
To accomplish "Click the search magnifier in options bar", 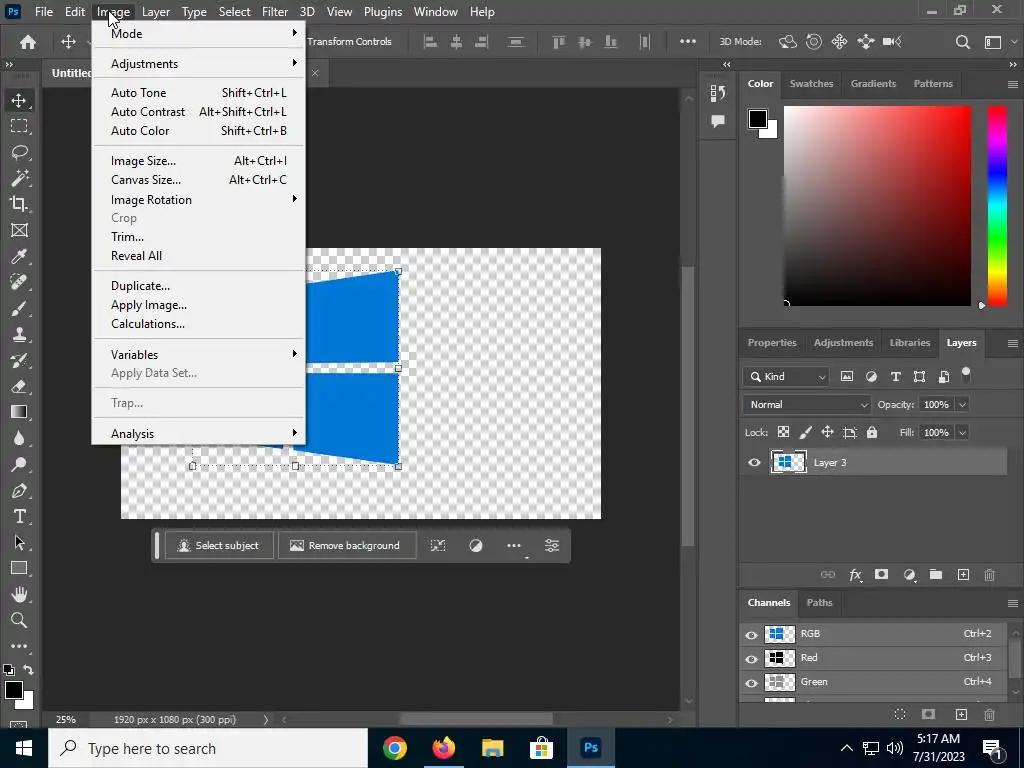I will [963, 42].
